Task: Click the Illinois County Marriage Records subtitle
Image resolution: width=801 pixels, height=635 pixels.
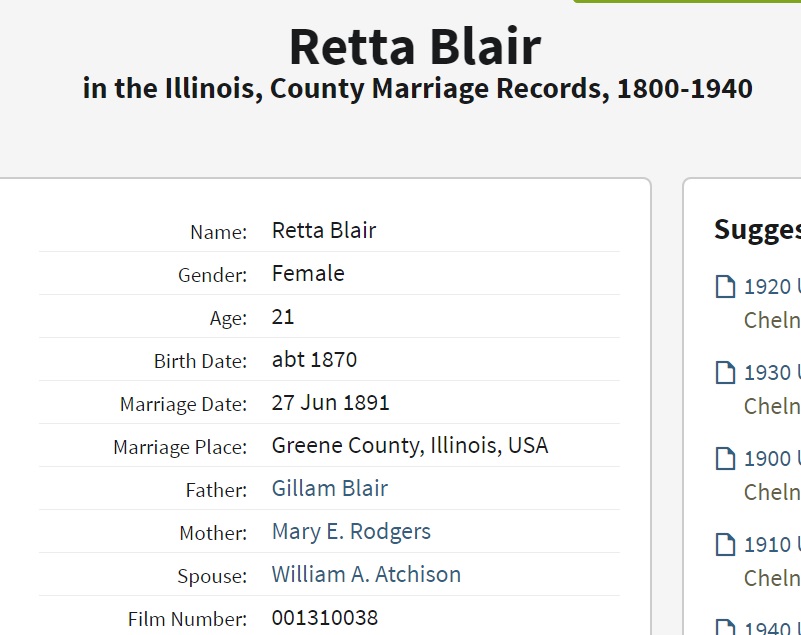Action: (417, 89)
